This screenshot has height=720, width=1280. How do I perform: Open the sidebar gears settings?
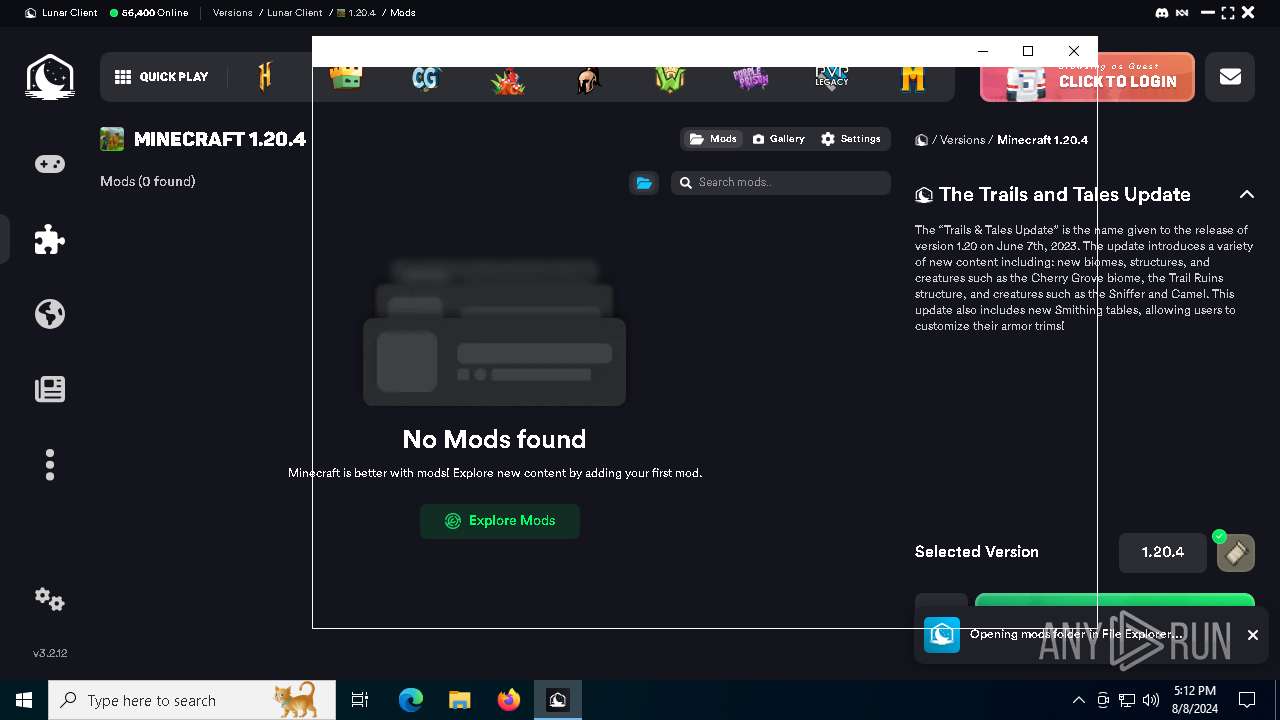coord(49,599)
